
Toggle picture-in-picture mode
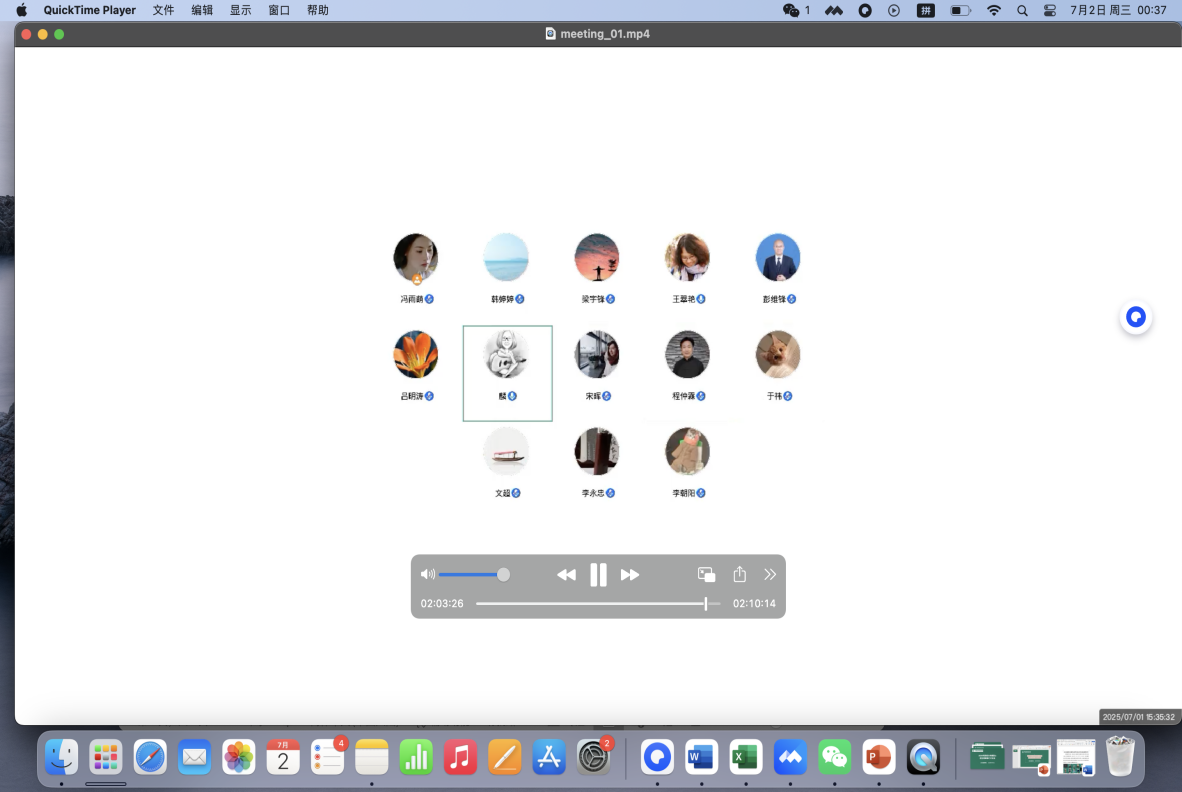[x=706, y=574]
